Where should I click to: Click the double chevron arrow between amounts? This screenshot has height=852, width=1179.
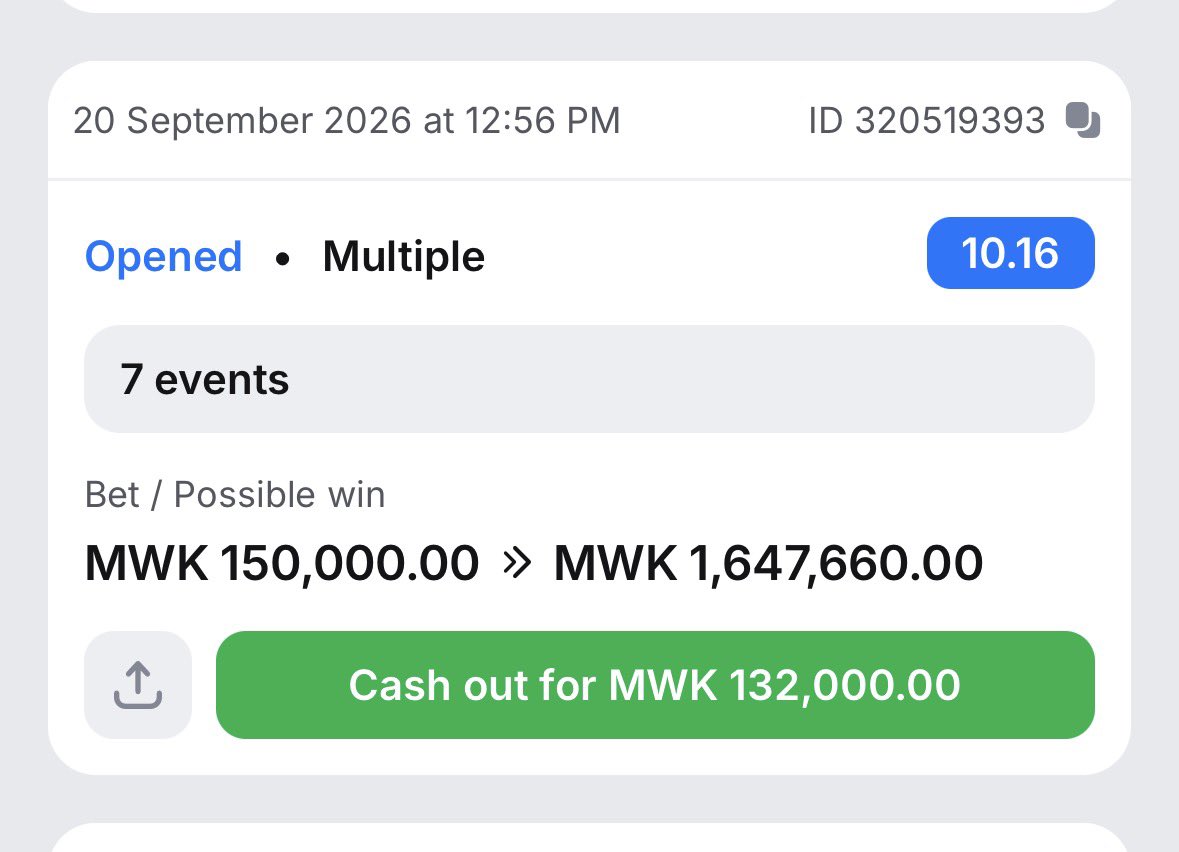pyautogui.click(x=517, y=562)
